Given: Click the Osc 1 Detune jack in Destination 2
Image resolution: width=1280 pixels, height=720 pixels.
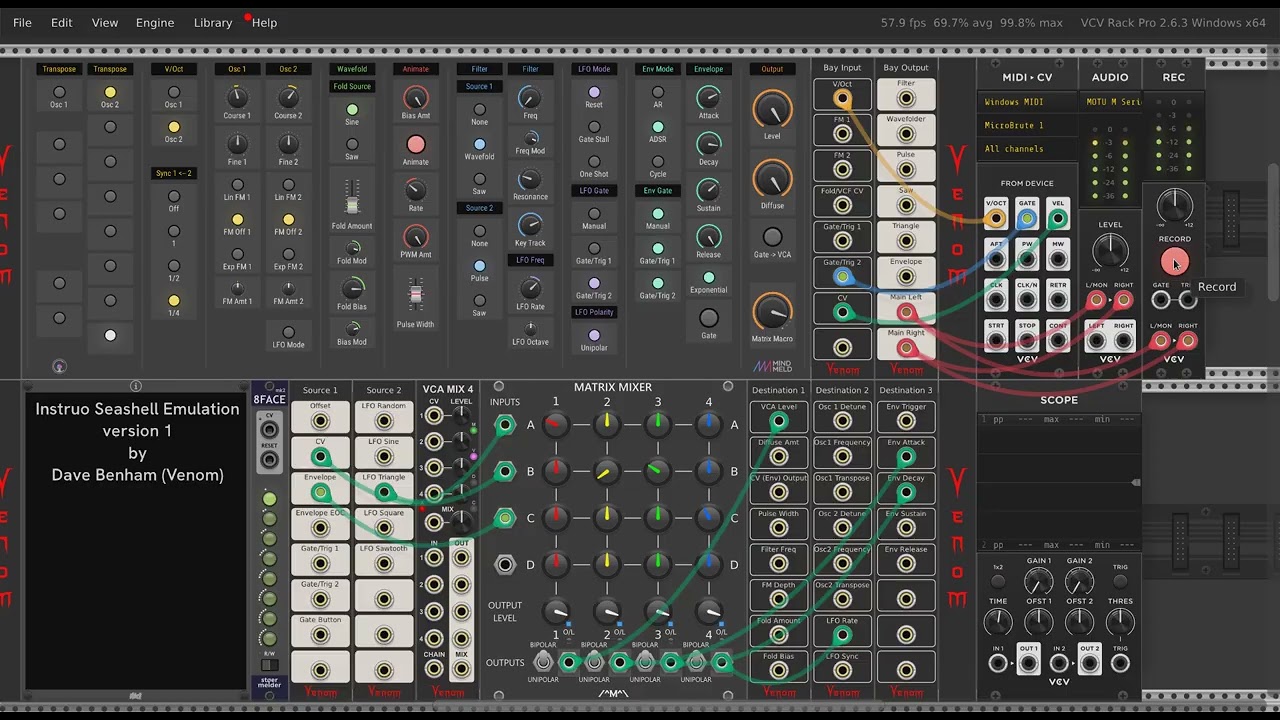Looking at the screenshot, I should pyautogui.click(x=842, y=421).
